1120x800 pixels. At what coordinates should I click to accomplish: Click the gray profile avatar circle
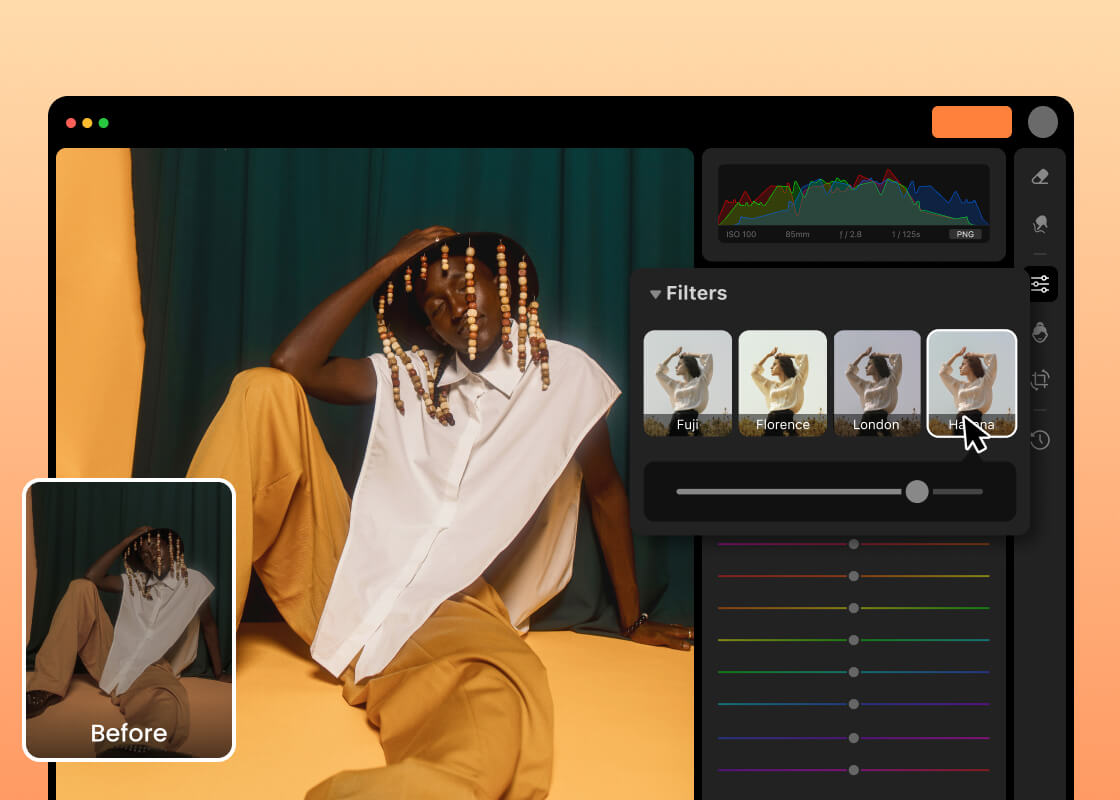pyautogui.click(x=1043, y=122)
